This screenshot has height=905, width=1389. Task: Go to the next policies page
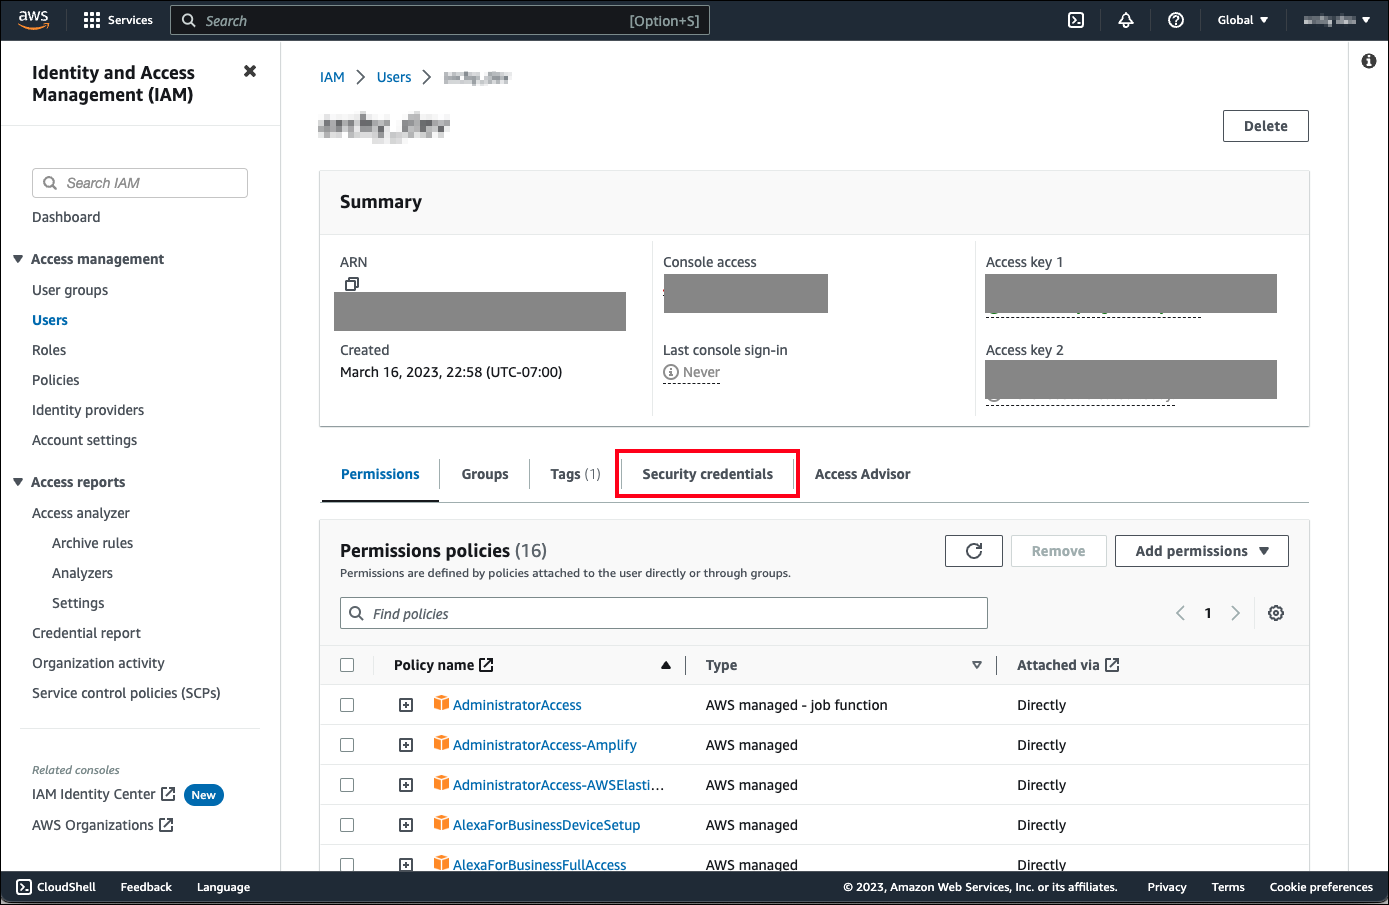[x=1236, y=613]
